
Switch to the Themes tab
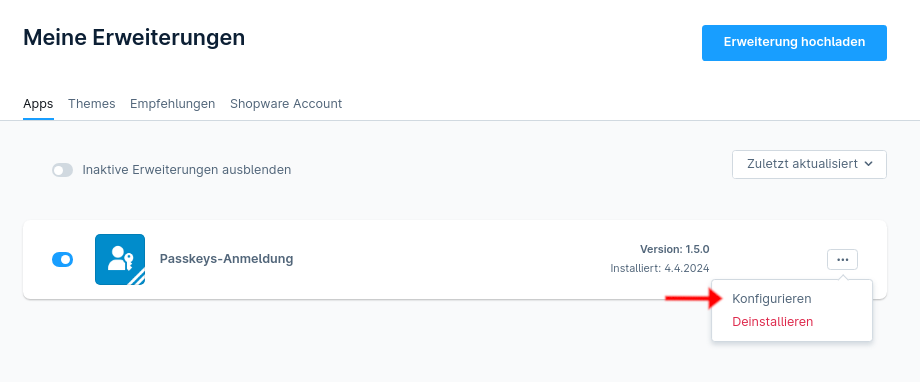pyautogui.click(x=92, y=104)
